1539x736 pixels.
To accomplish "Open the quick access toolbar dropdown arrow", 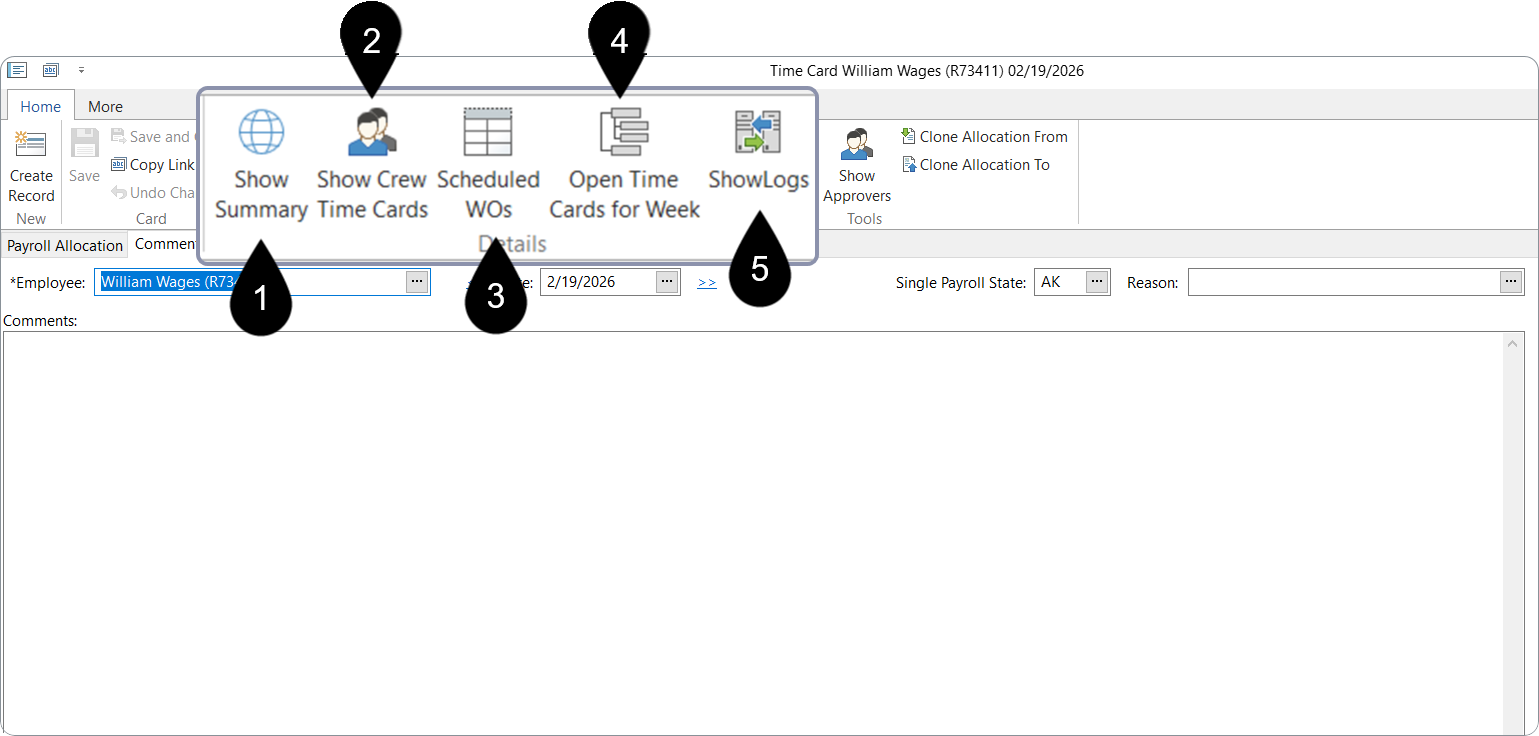I will [82, 70].
